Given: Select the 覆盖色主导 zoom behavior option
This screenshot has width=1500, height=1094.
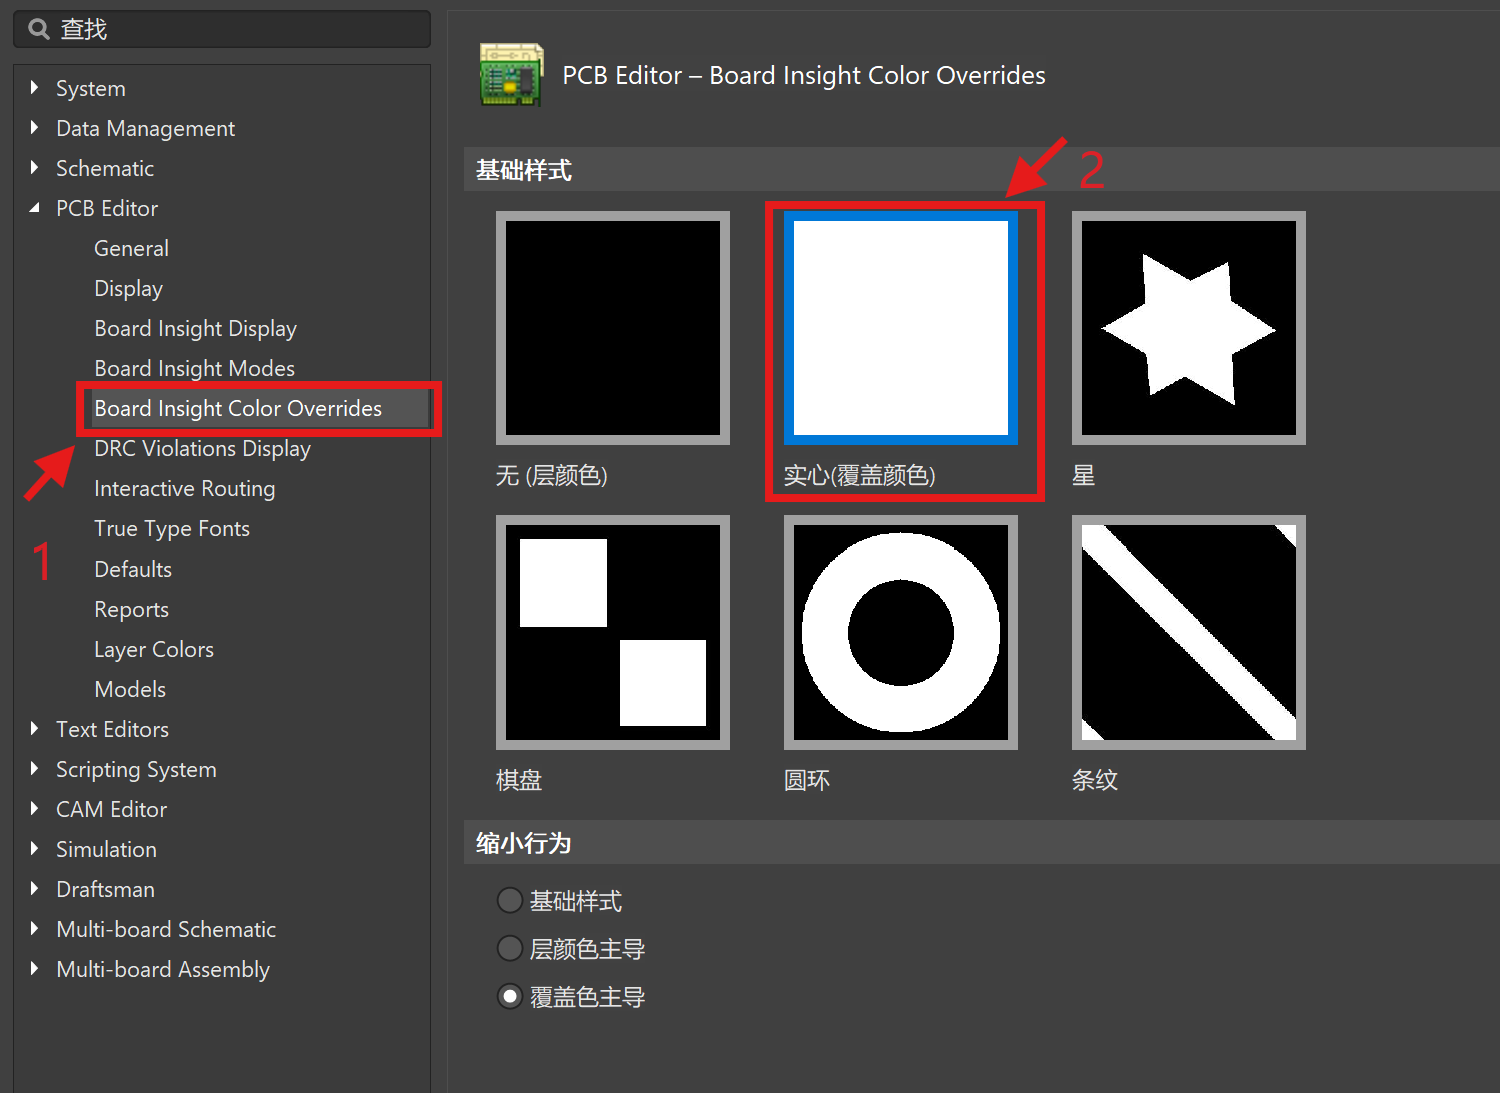Looking at the screenshot, I should [x=510, y=996].
